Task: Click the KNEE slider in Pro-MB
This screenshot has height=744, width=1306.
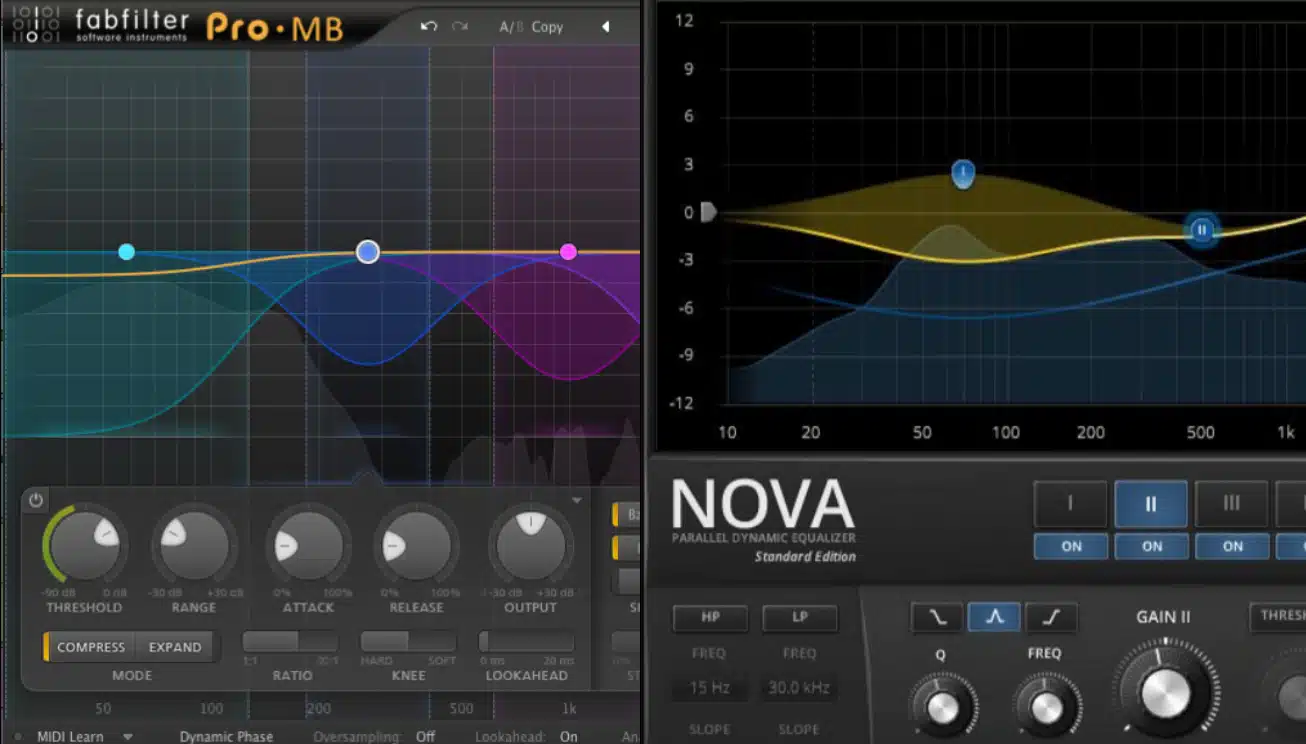Action: (408, 641)
